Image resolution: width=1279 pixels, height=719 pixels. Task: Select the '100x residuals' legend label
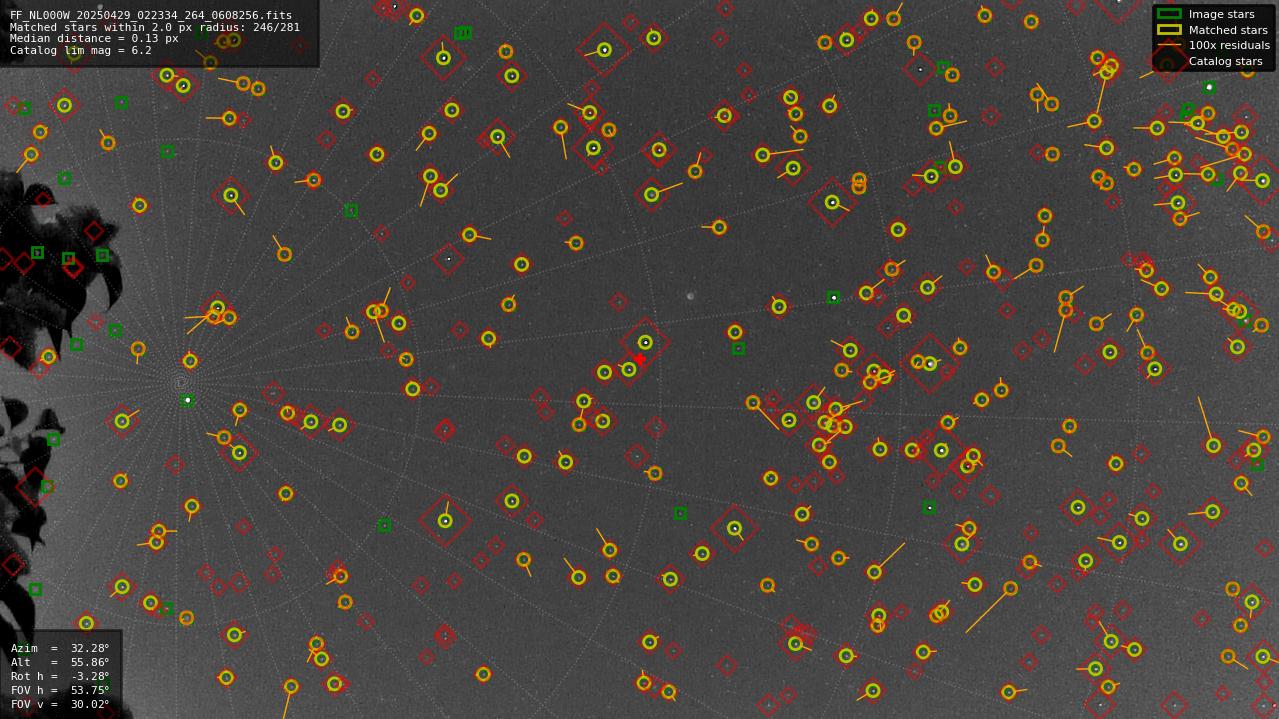coord(1229,45)
